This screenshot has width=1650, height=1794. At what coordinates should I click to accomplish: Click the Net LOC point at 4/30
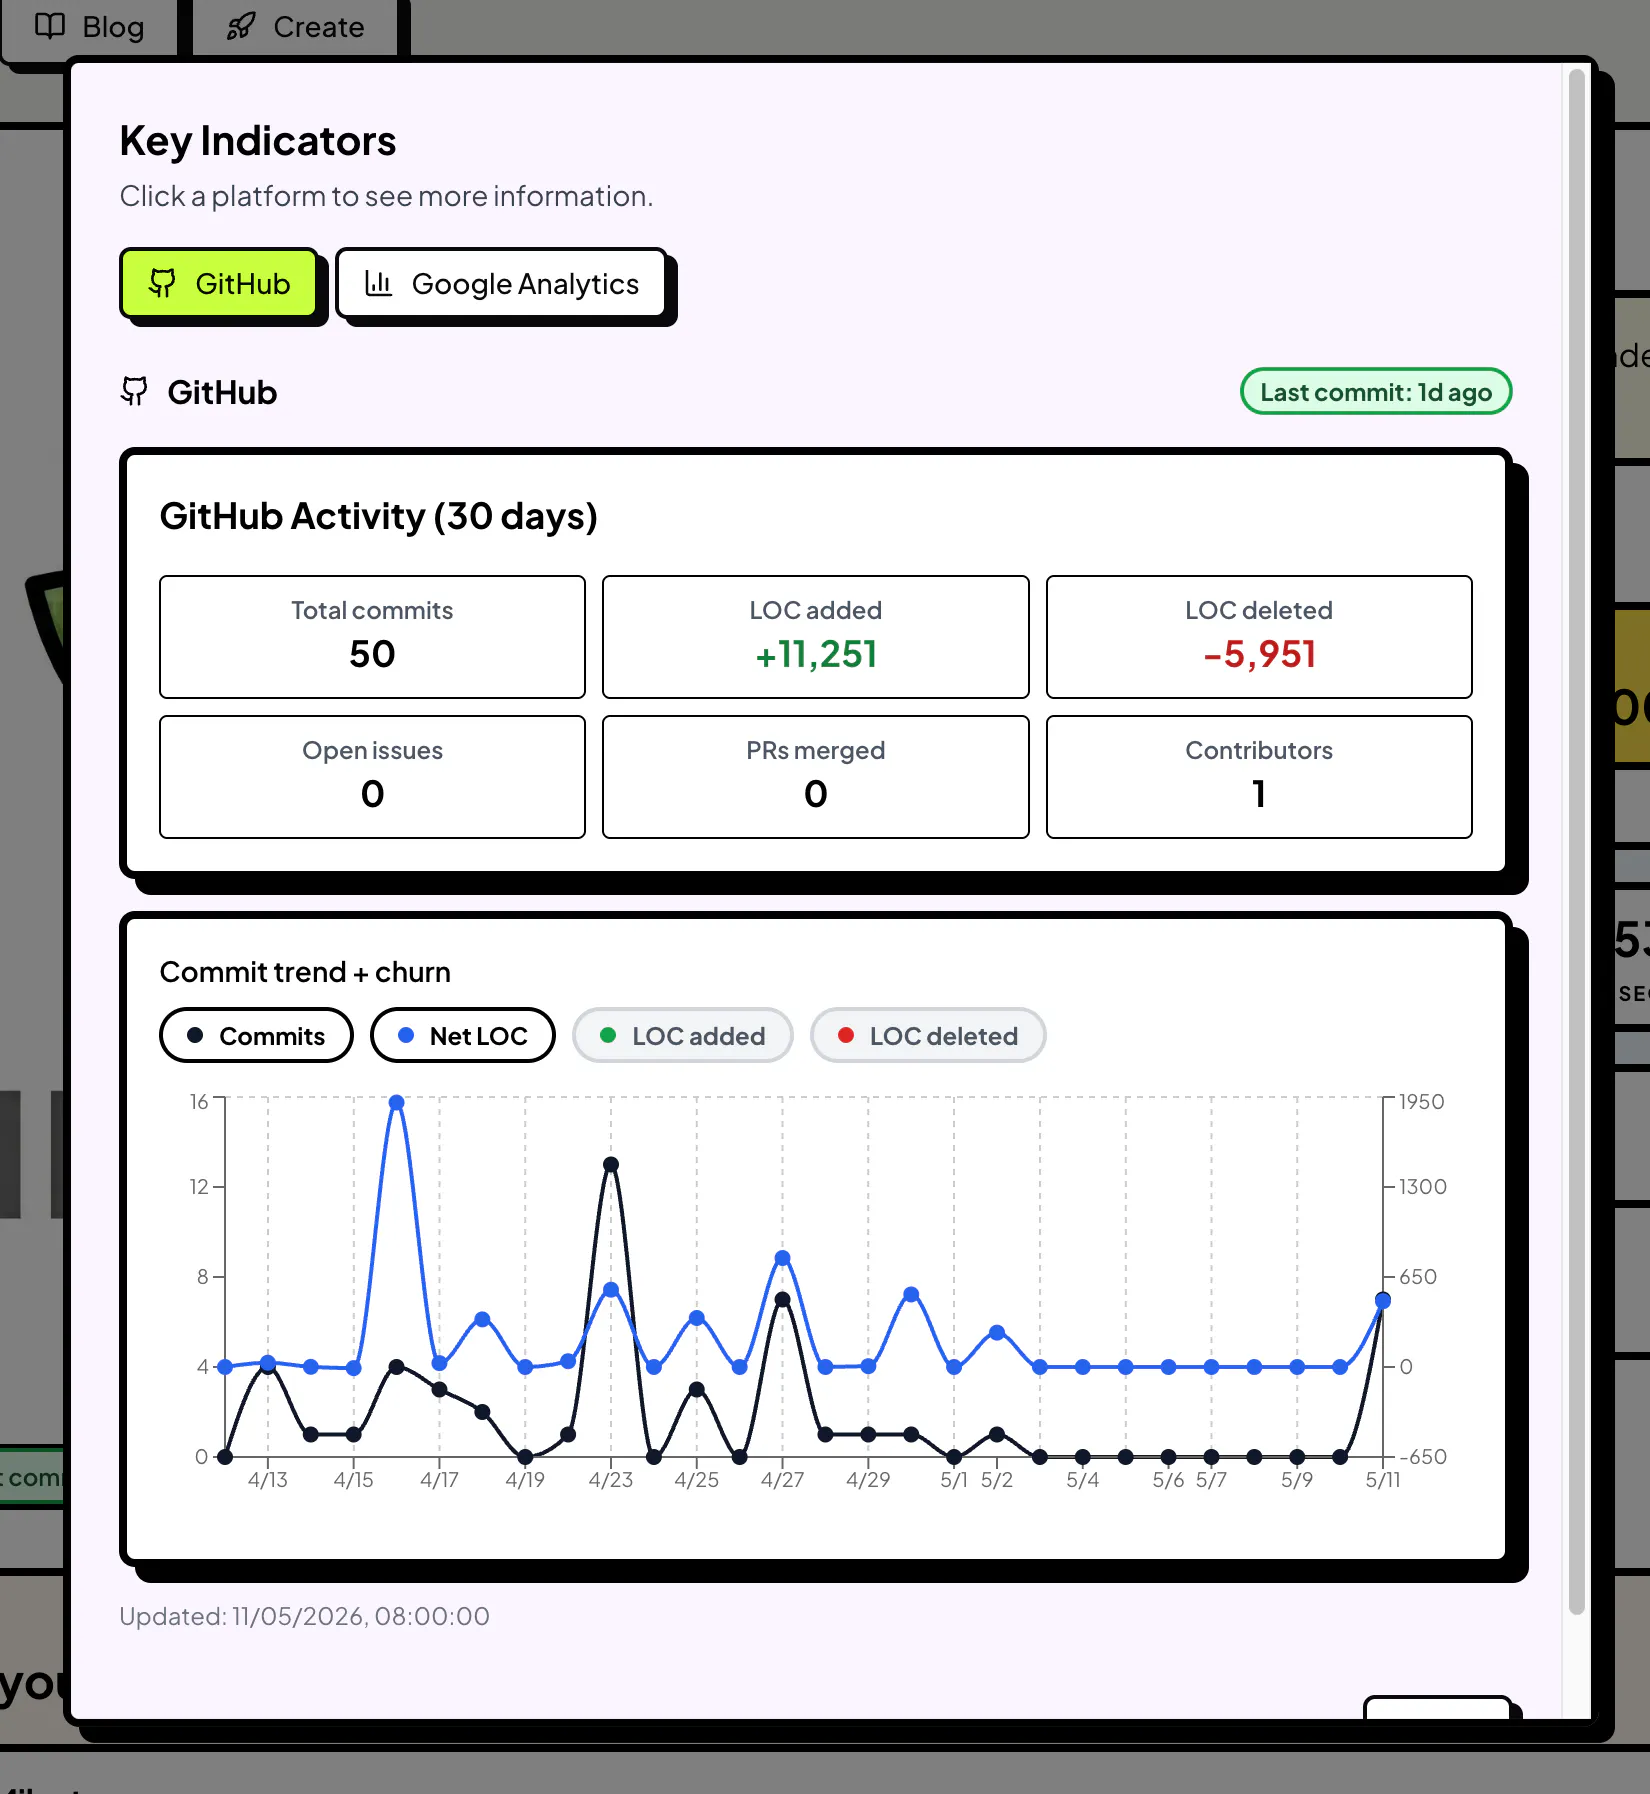click(x=911, y=1295)
